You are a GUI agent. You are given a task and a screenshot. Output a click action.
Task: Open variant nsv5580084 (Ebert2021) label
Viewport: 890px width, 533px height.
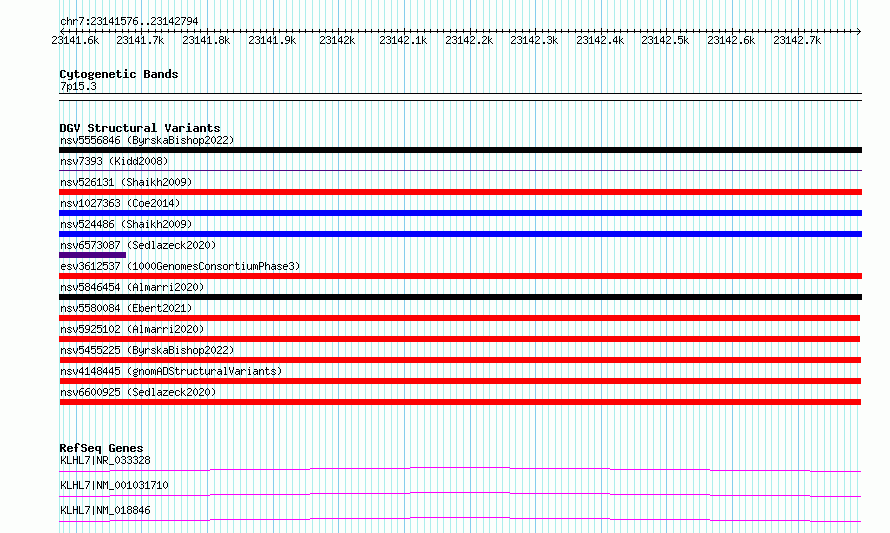tap(126, 309)
